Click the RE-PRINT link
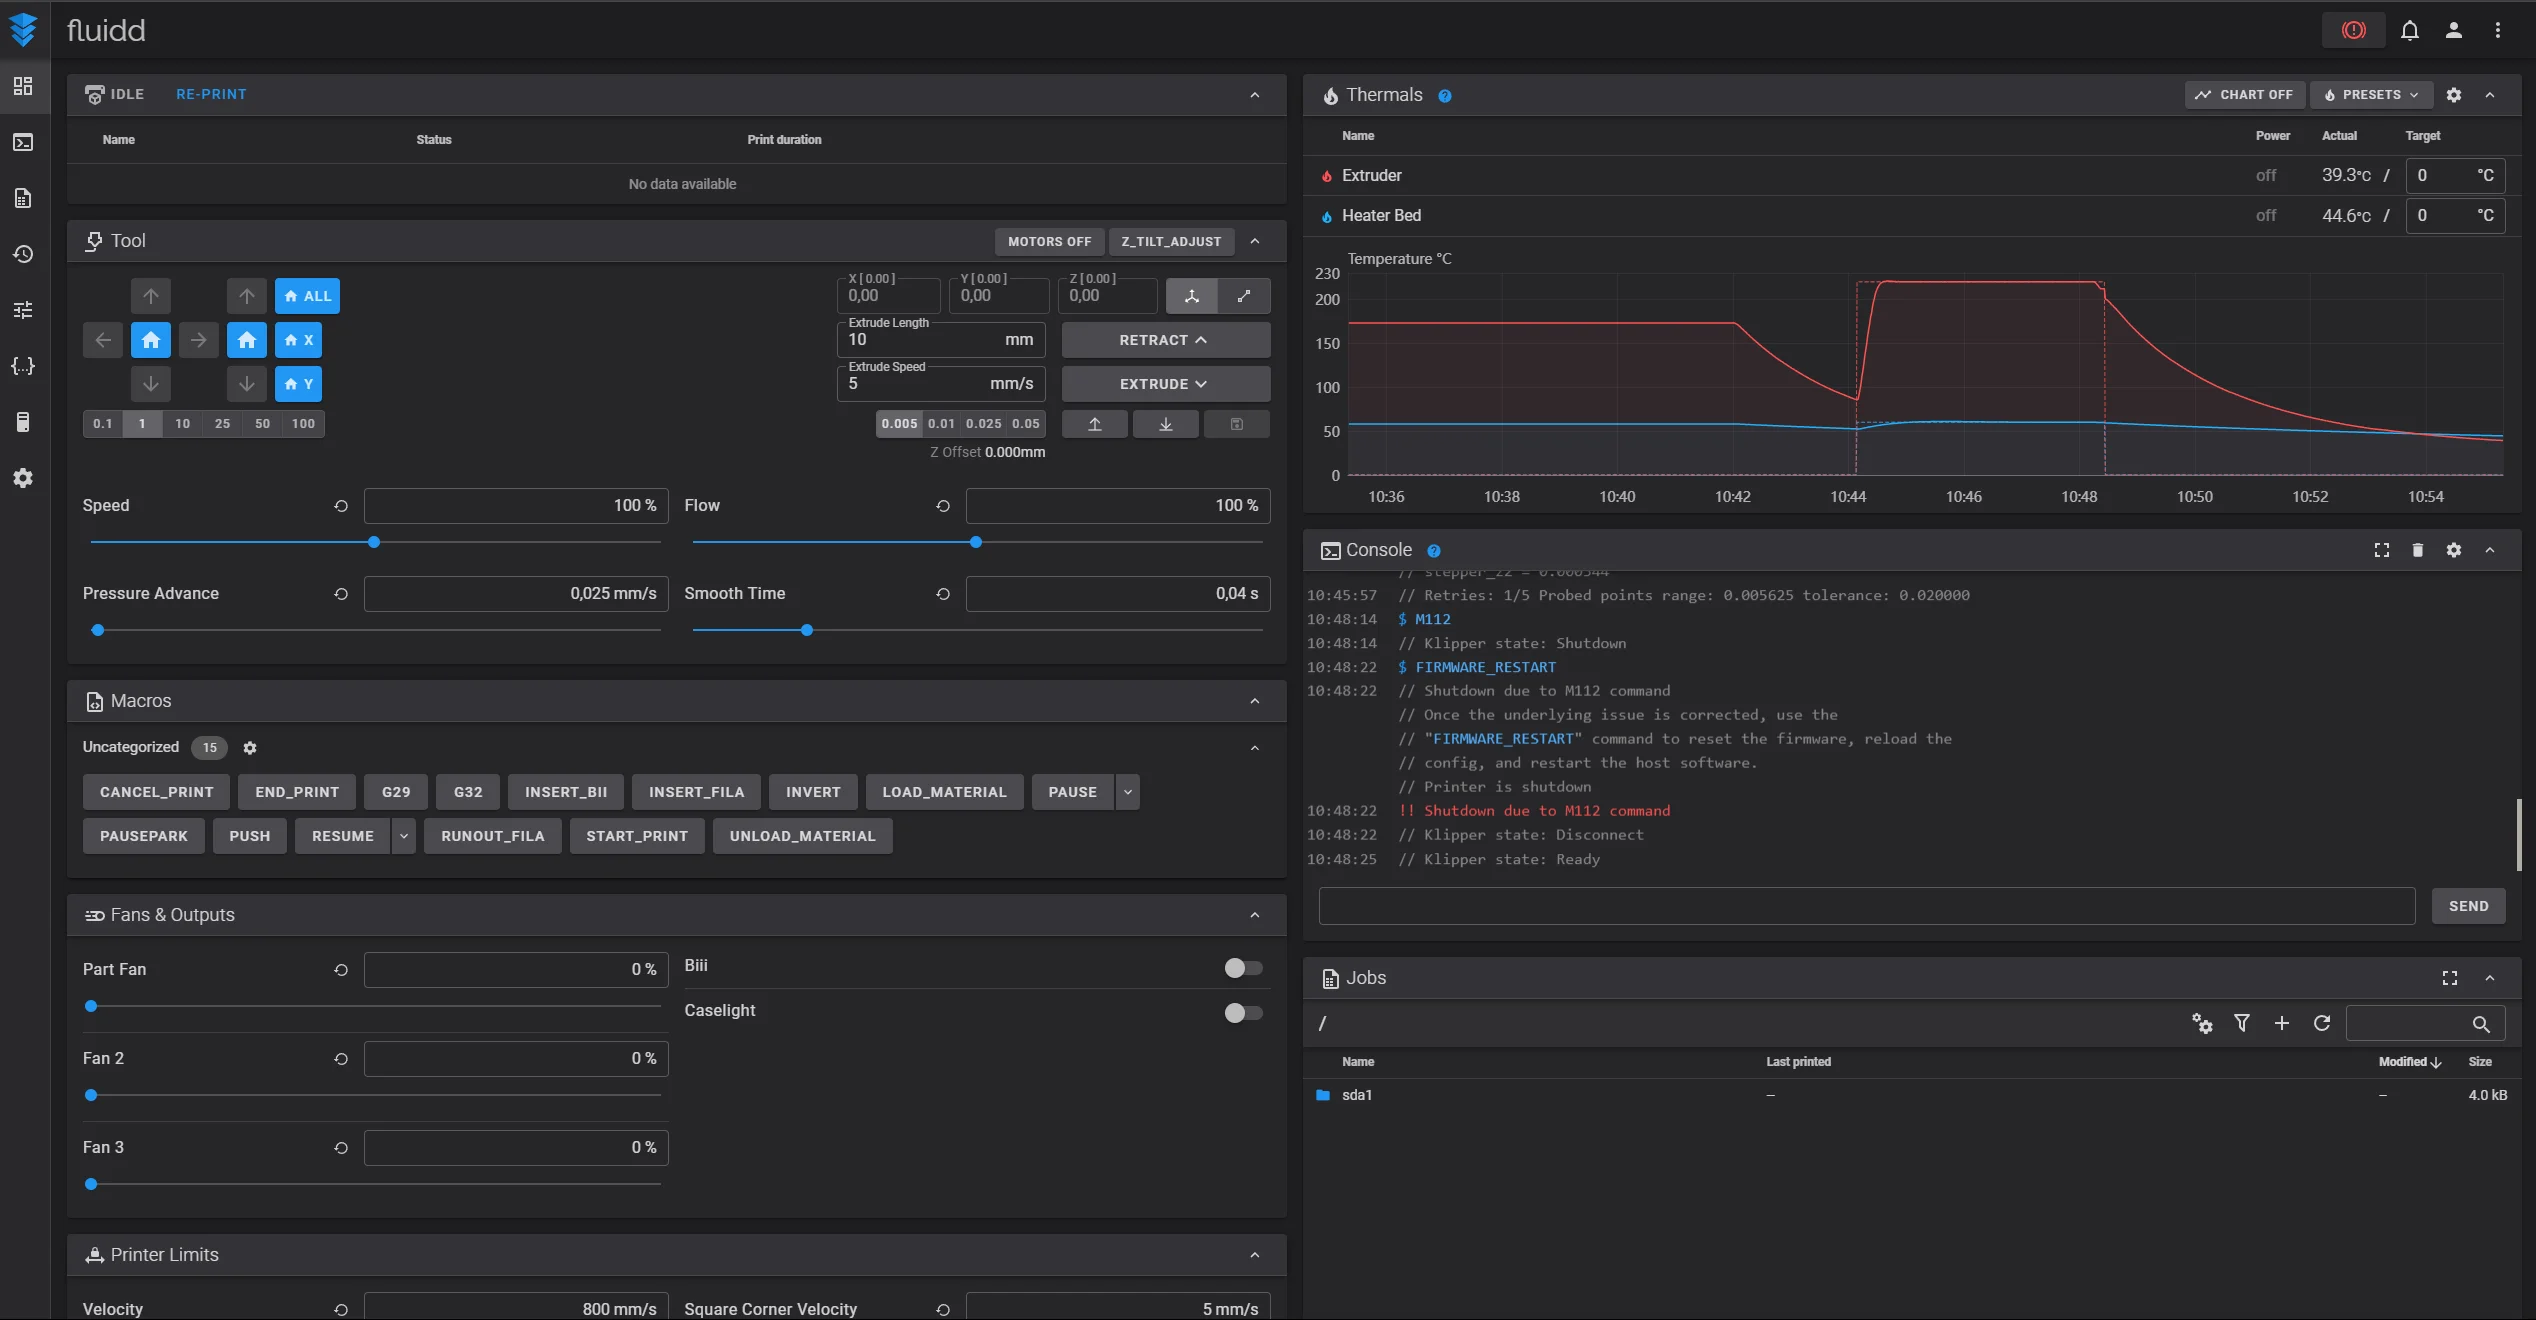Image resolution: width=2536 pixels, height=1320 pixels. (211, 94)
